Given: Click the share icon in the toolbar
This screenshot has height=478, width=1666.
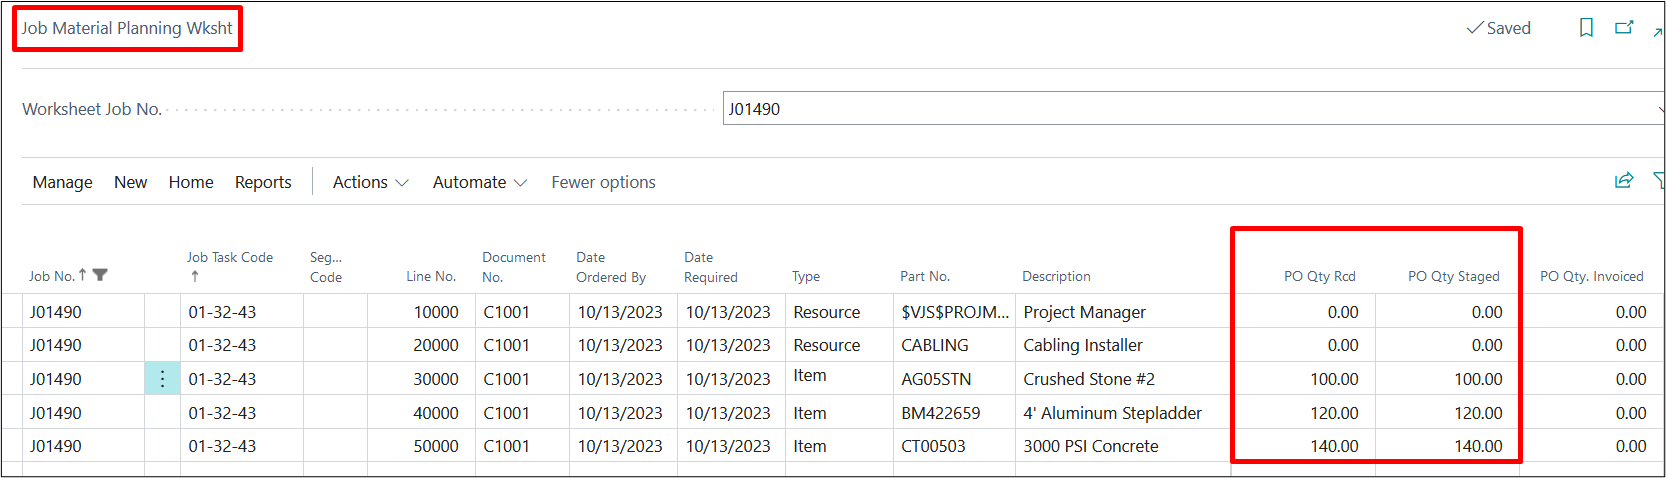Looking at the screenshot, I should [x=1624, y=181].
